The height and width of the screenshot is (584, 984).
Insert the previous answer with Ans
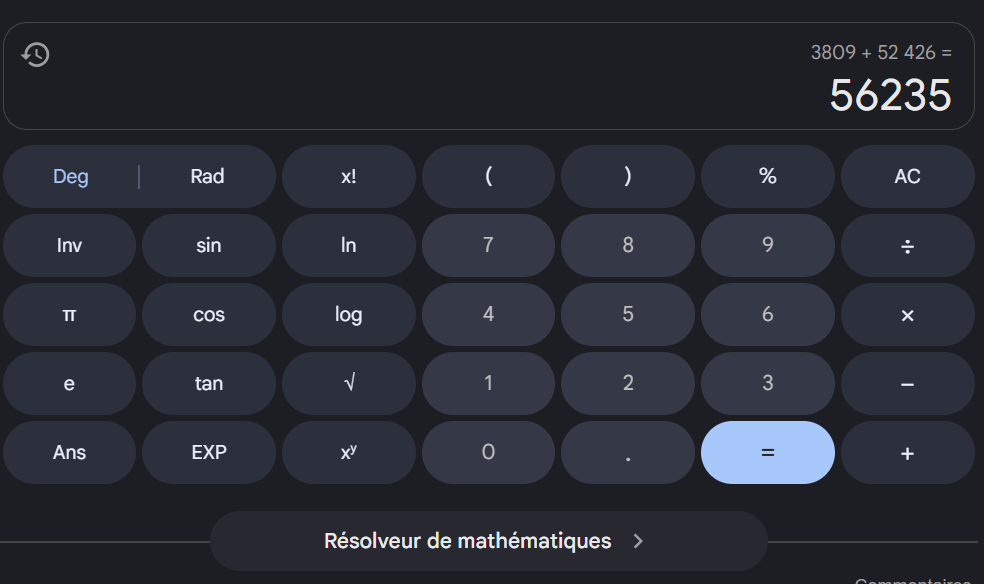click(x=69, y=452)
